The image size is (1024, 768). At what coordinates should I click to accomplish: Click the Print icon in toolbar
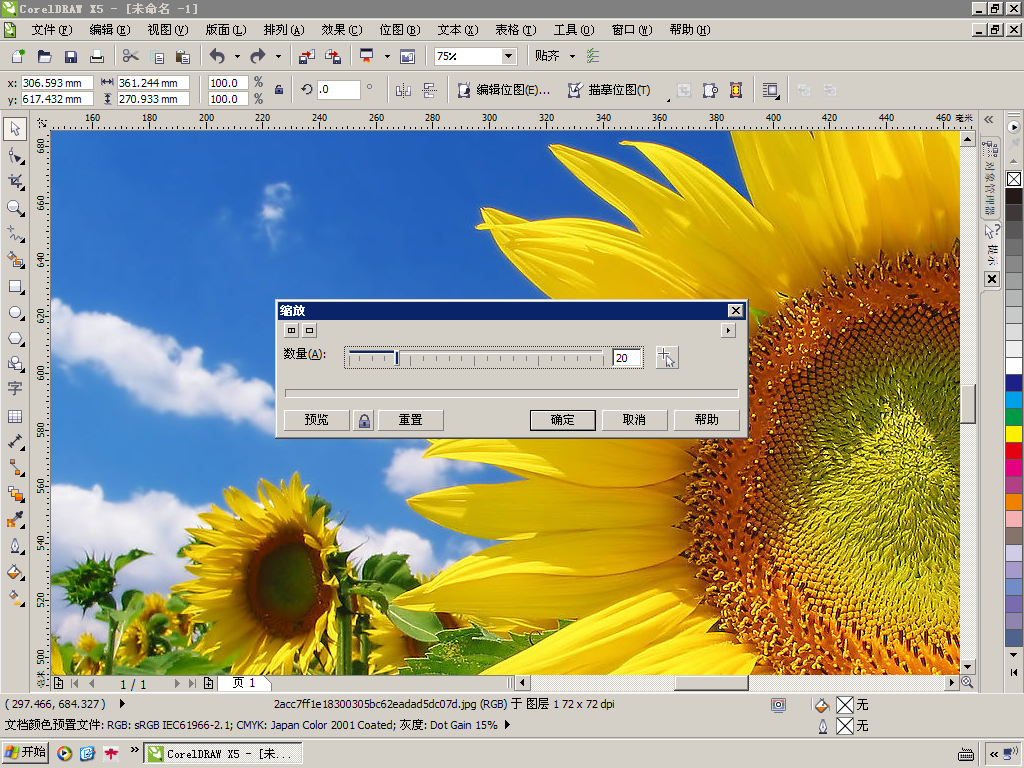pyautogui.click(x=97, y=56)
